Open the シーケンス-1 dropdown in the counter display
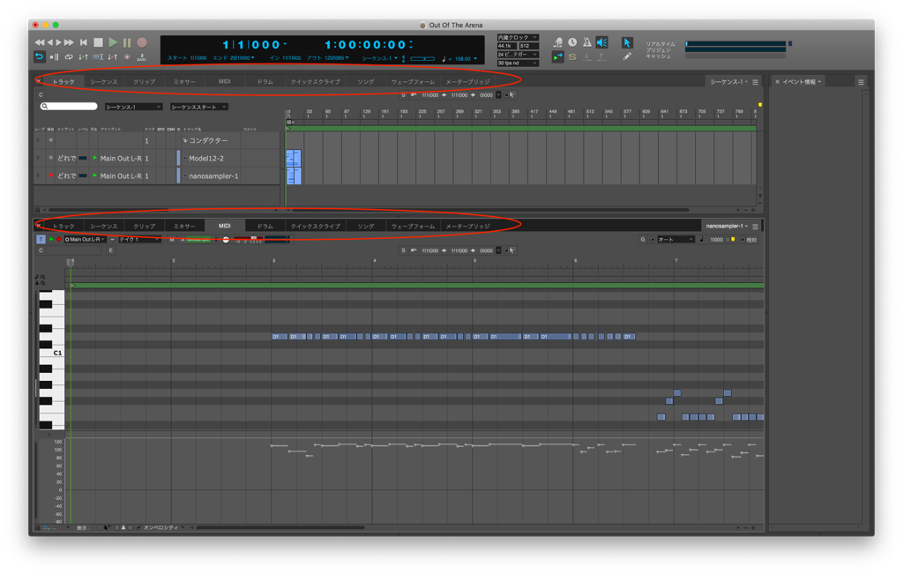The image size is (904, 574). click(x=380, y=58)
